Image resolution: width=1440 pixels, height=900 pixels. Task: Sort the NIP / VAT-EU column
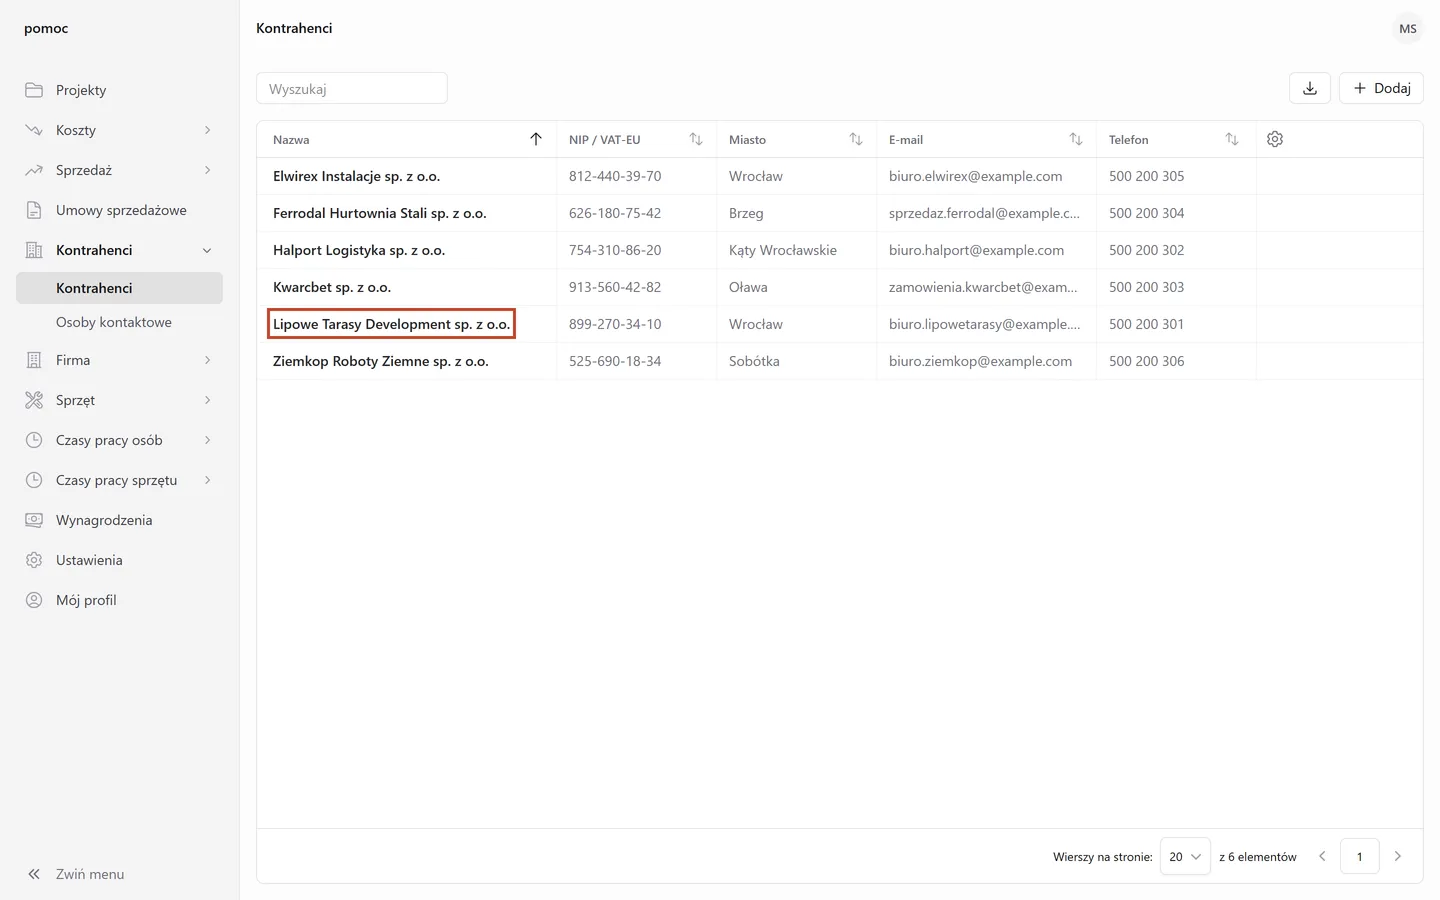coord(696,139)
